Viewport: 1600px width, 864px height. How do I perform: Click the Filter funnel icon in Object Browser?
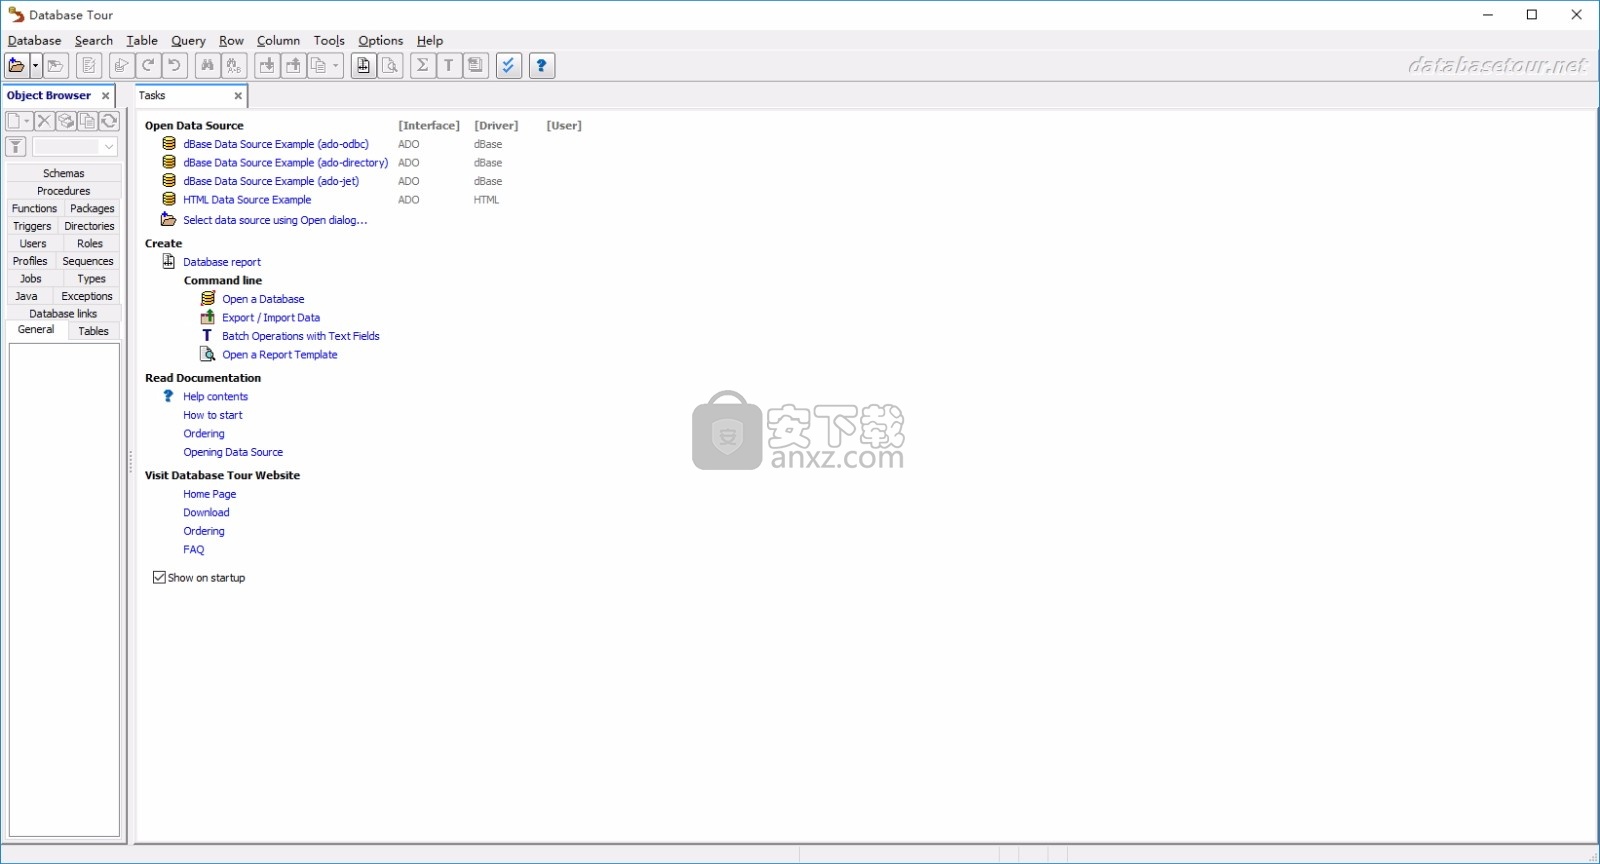[16, 147]
